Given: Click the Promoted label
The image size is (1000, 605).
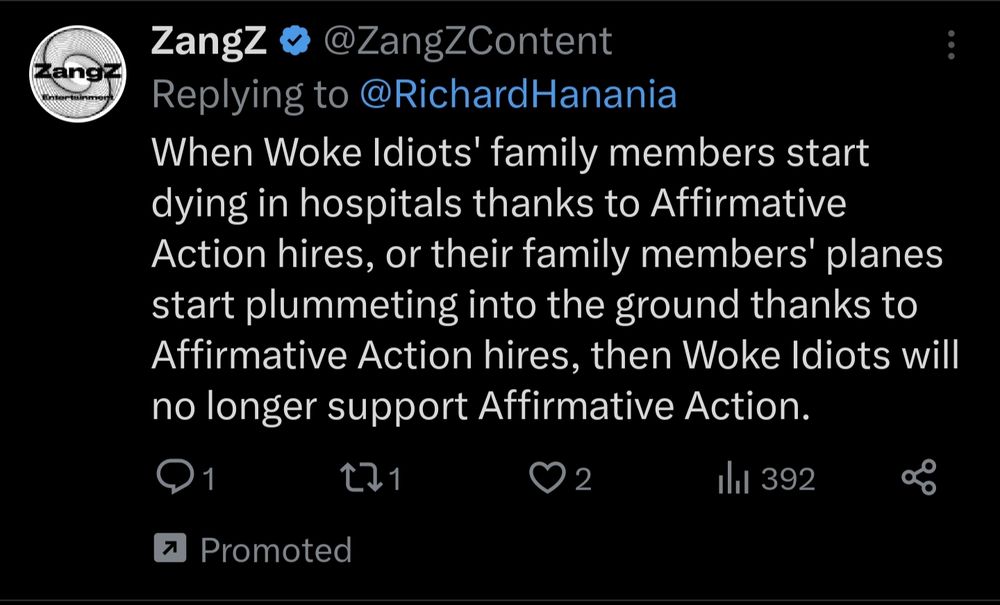Looking at the screenshot, I should point(276,550).
